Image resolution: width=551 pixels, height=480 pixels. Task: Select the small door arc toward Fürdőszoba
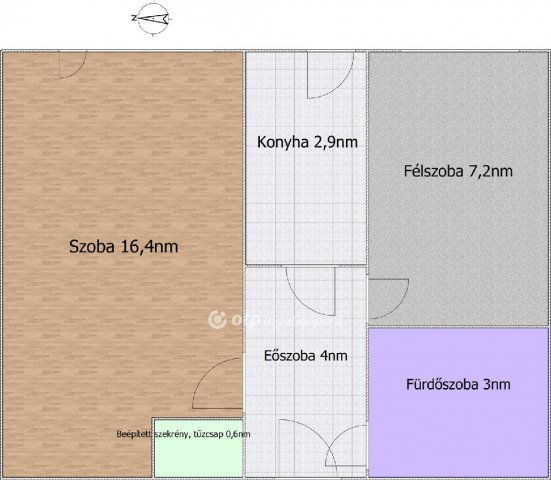(346, 446)
